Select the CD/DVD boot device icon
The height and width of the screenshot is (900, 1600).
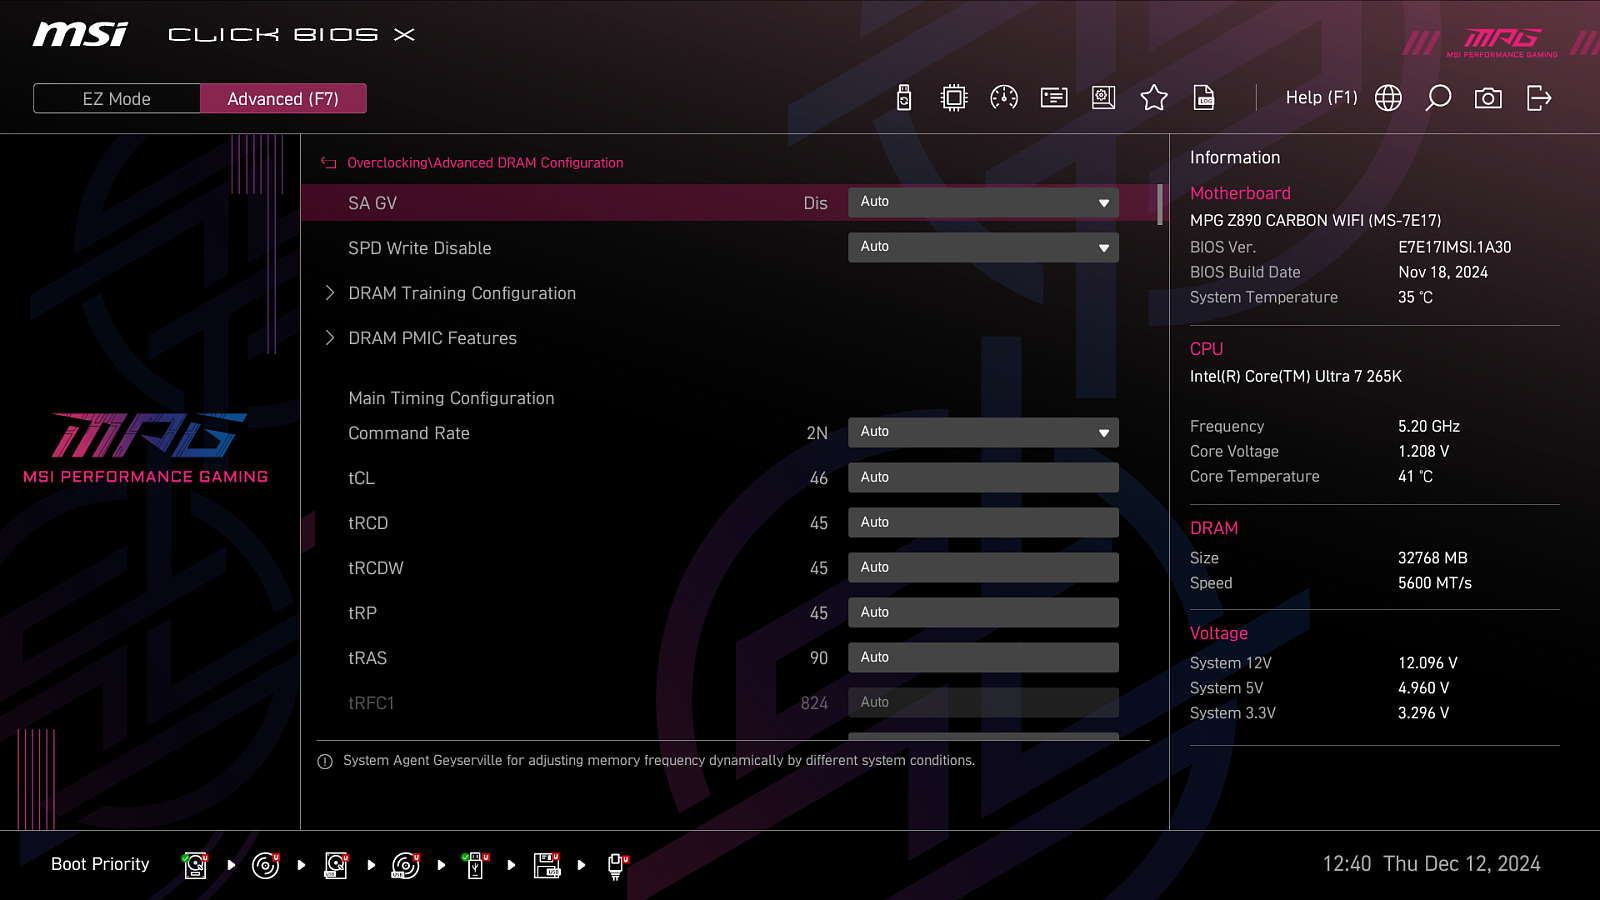click(265, 865)
